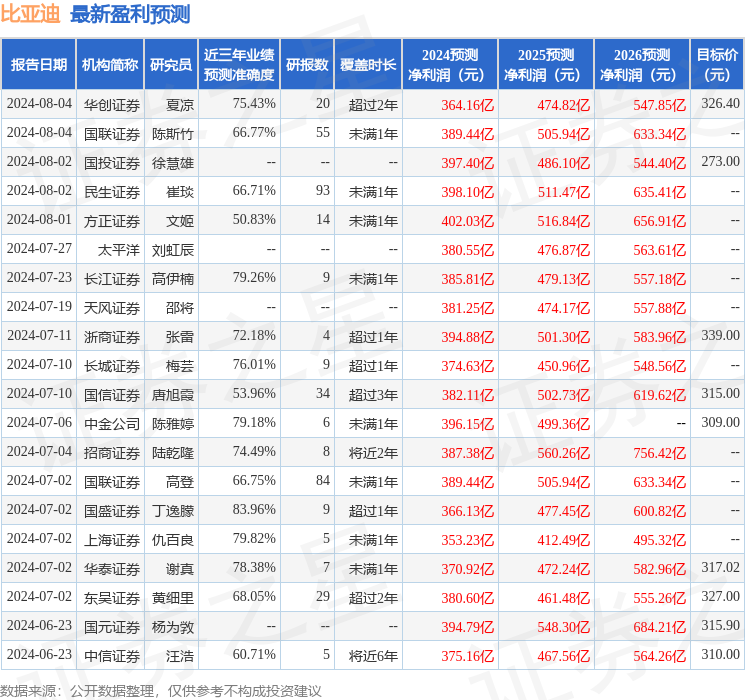Click the 2024-07-27 report date
Screen dimensions: 745x700
pos(39,248)
